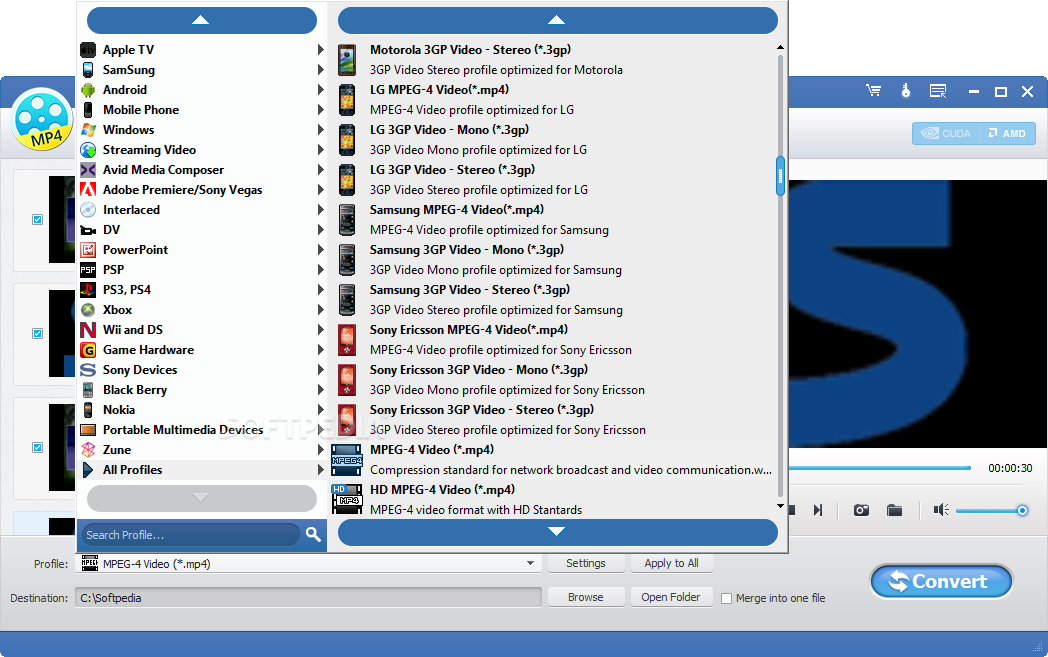Viewport: 1048px width, 657px height.
Task: Expand the DV submenu arrow
Action: coord(321,230)
